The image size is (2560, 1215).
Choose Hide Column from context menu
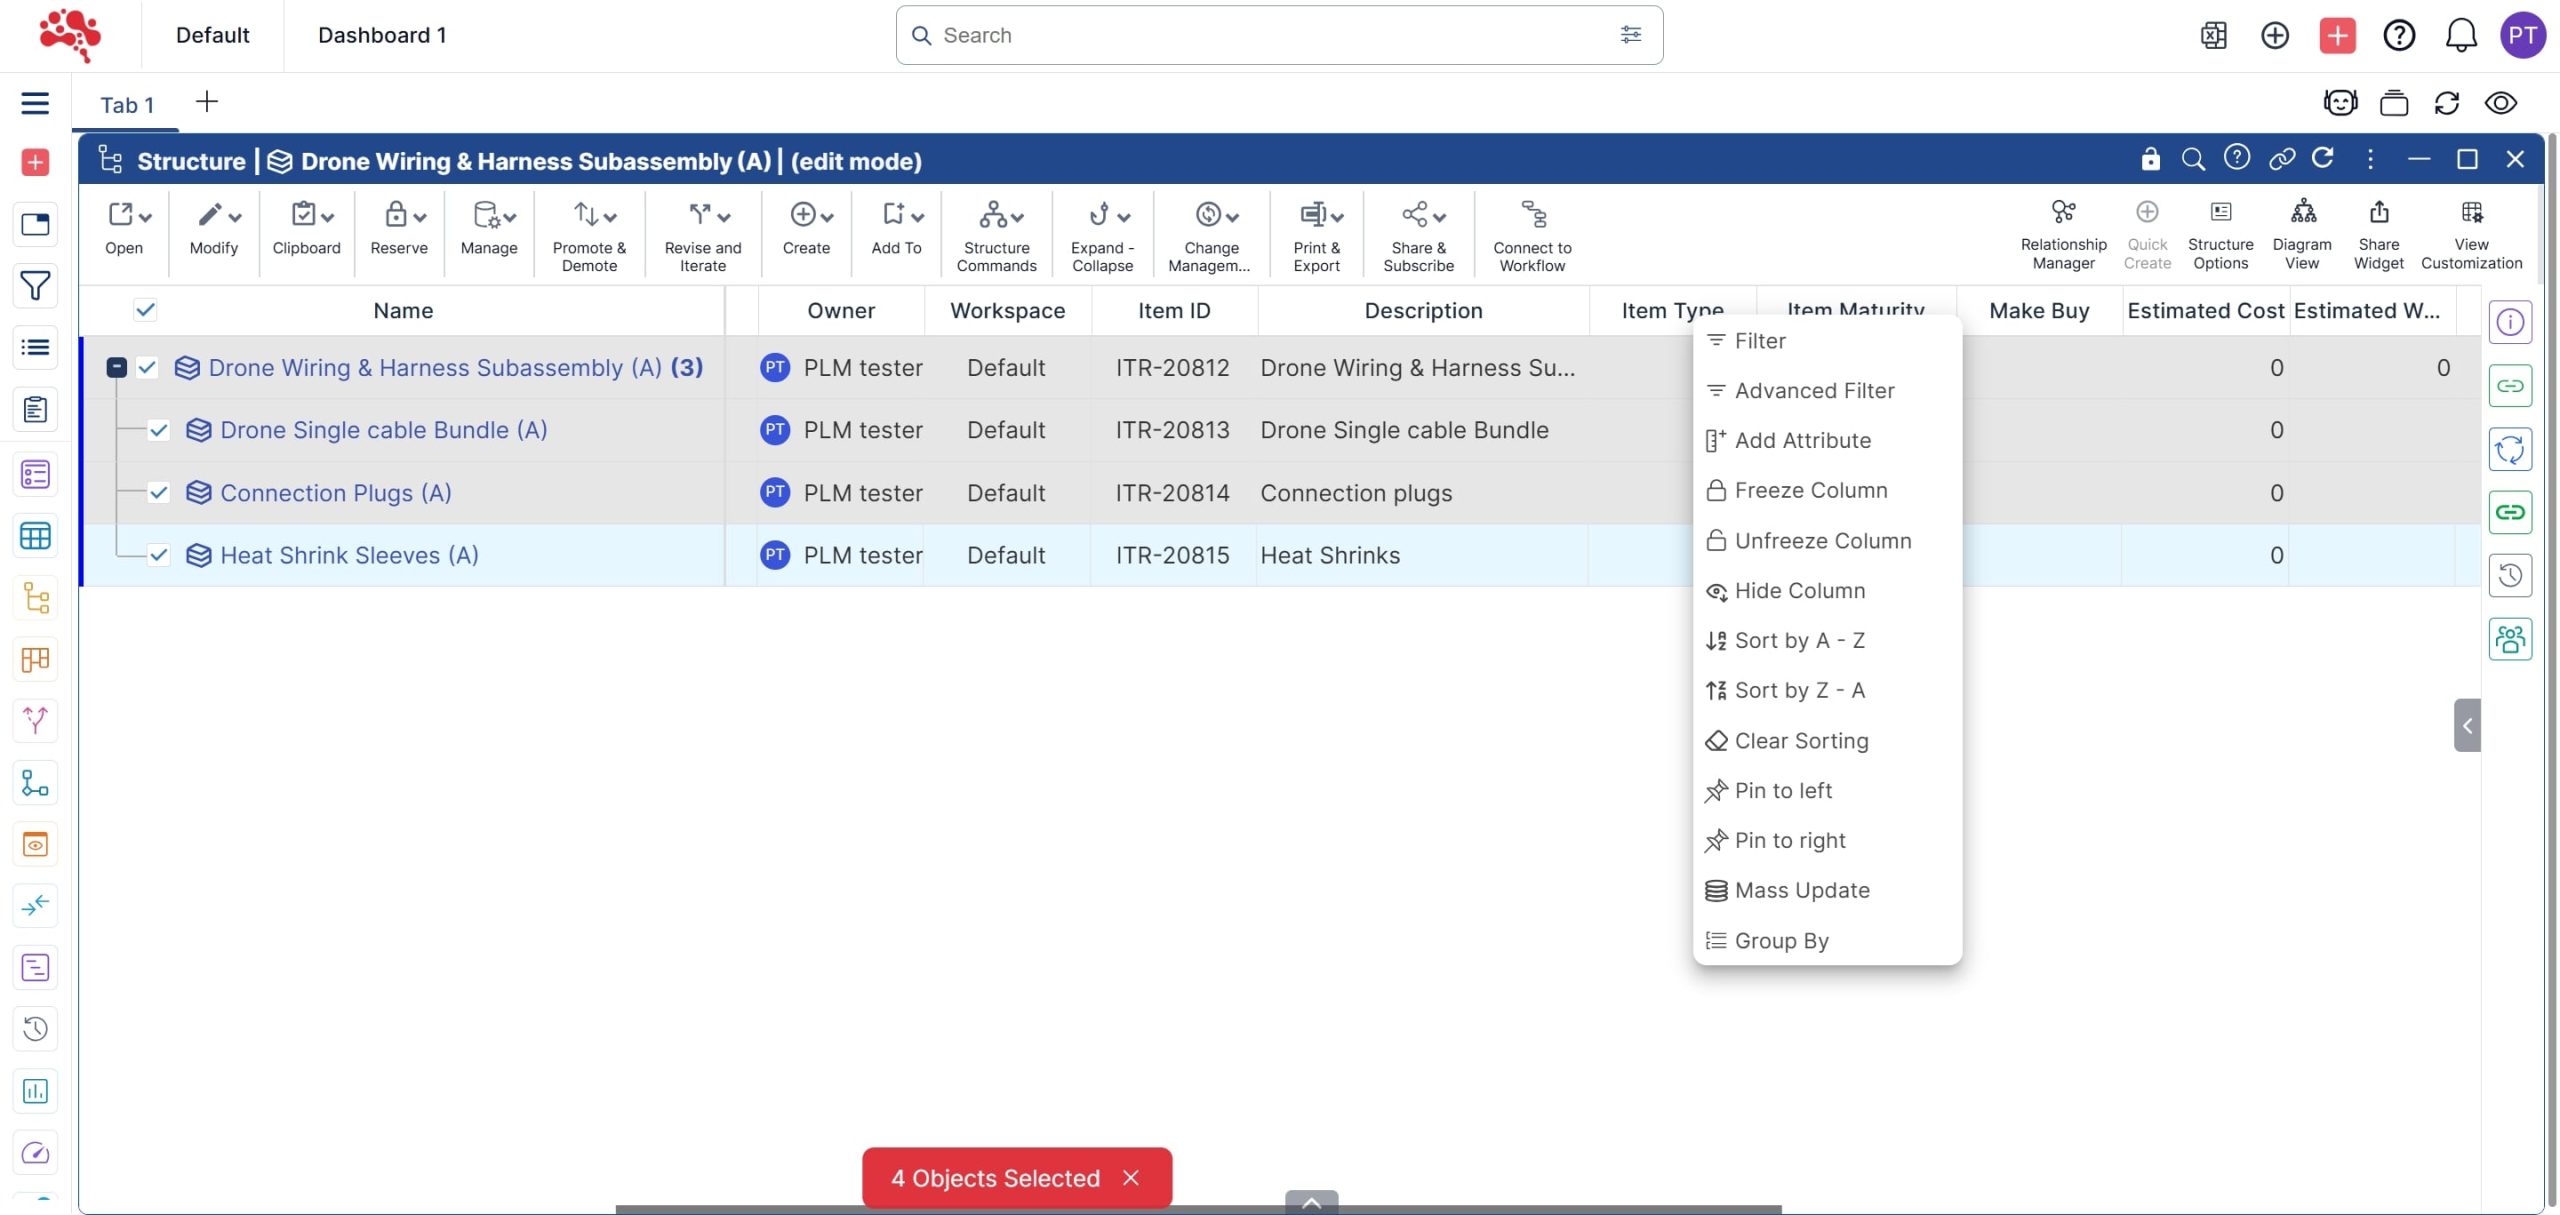point(1799,591)
